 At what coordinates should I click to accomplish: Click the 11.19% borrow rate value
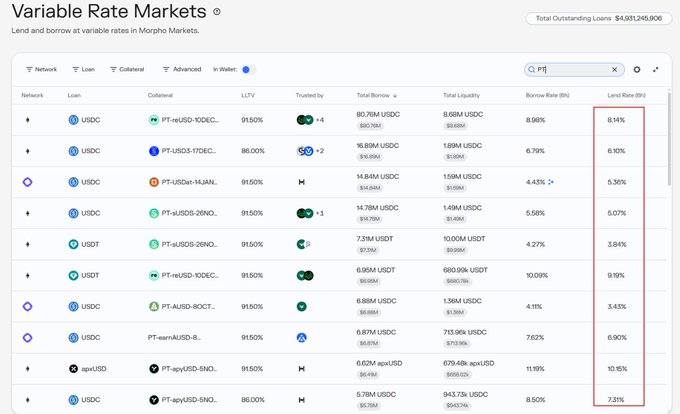pyautogui.click(x=535, y=369)
